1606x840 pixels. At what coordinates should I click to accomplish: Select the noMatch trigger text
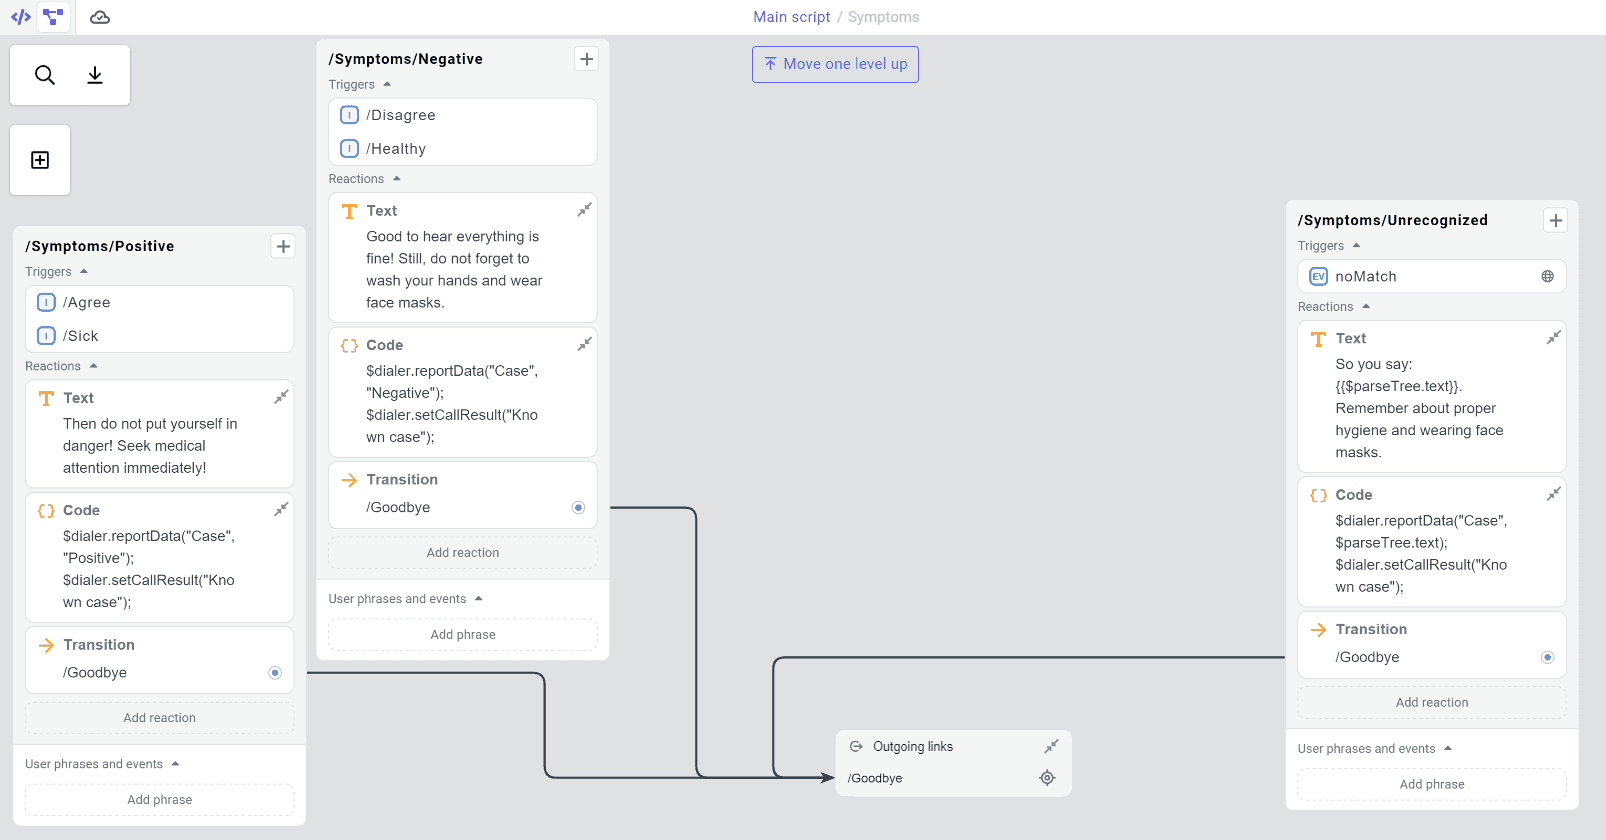[x=1366, y=276]
